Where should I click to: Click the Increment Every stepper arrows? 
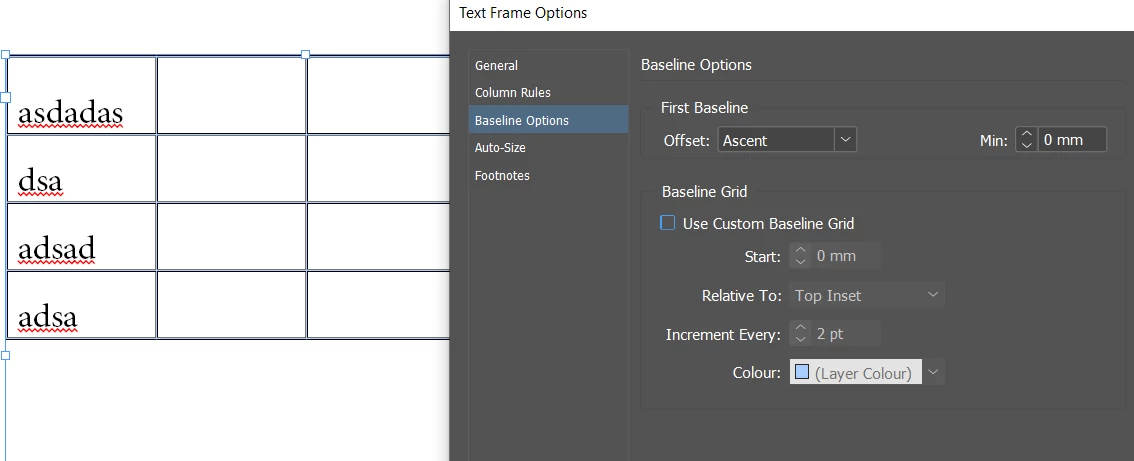point(799,333)
